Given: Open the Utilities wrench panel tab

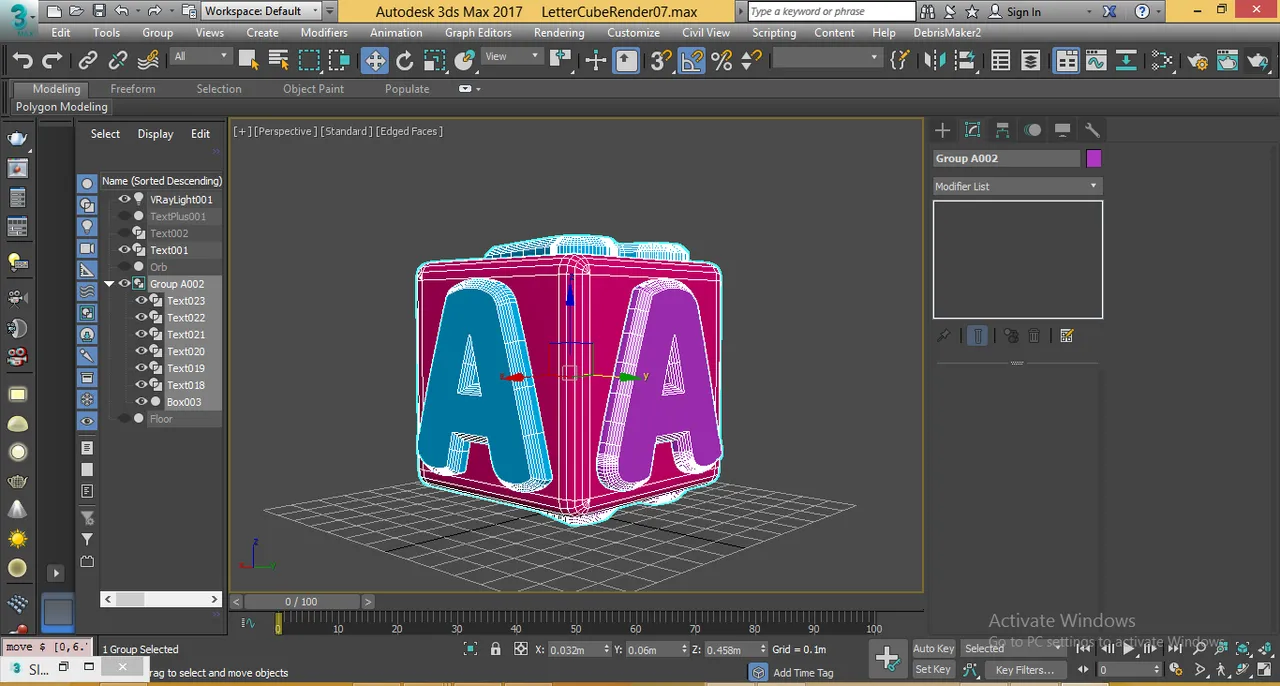Looking at the screenshot, I should coord(1092,130).
